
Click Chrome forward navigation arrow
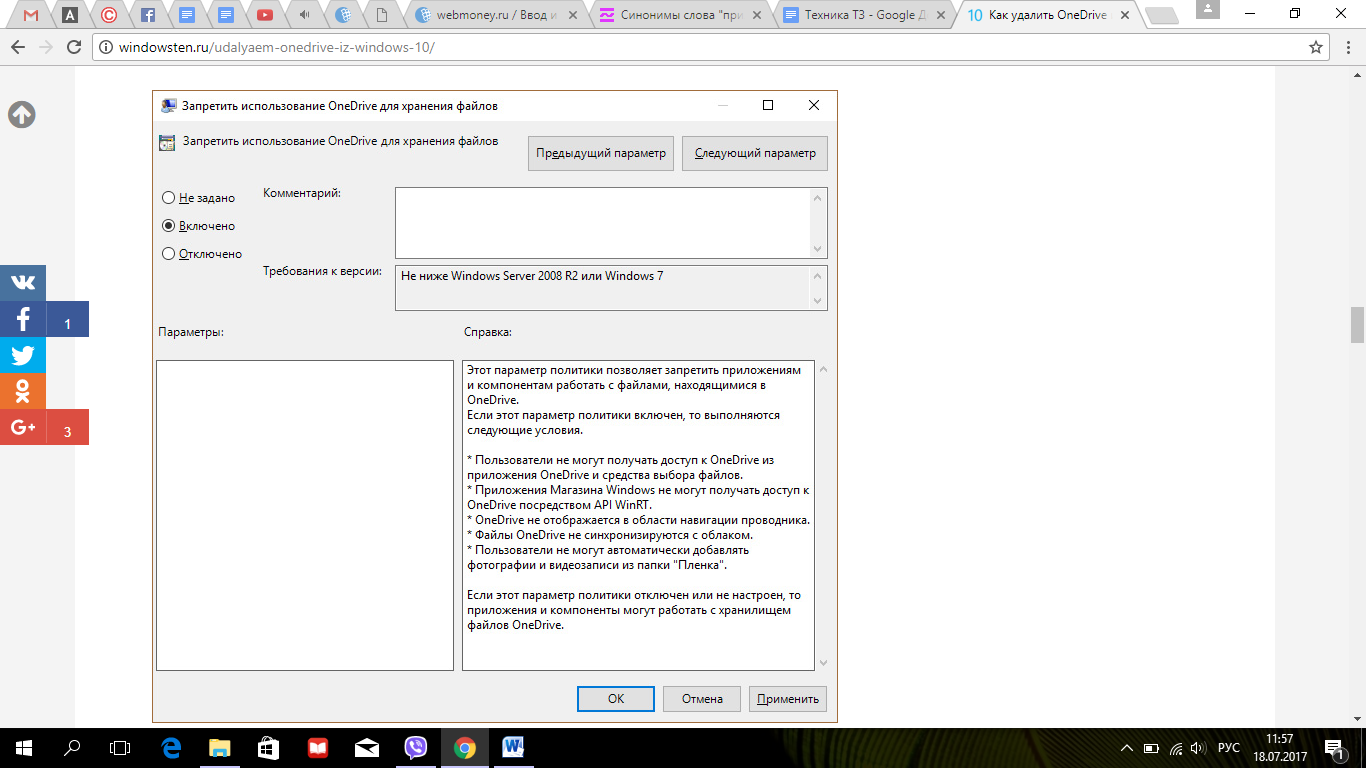pos(46,47)
